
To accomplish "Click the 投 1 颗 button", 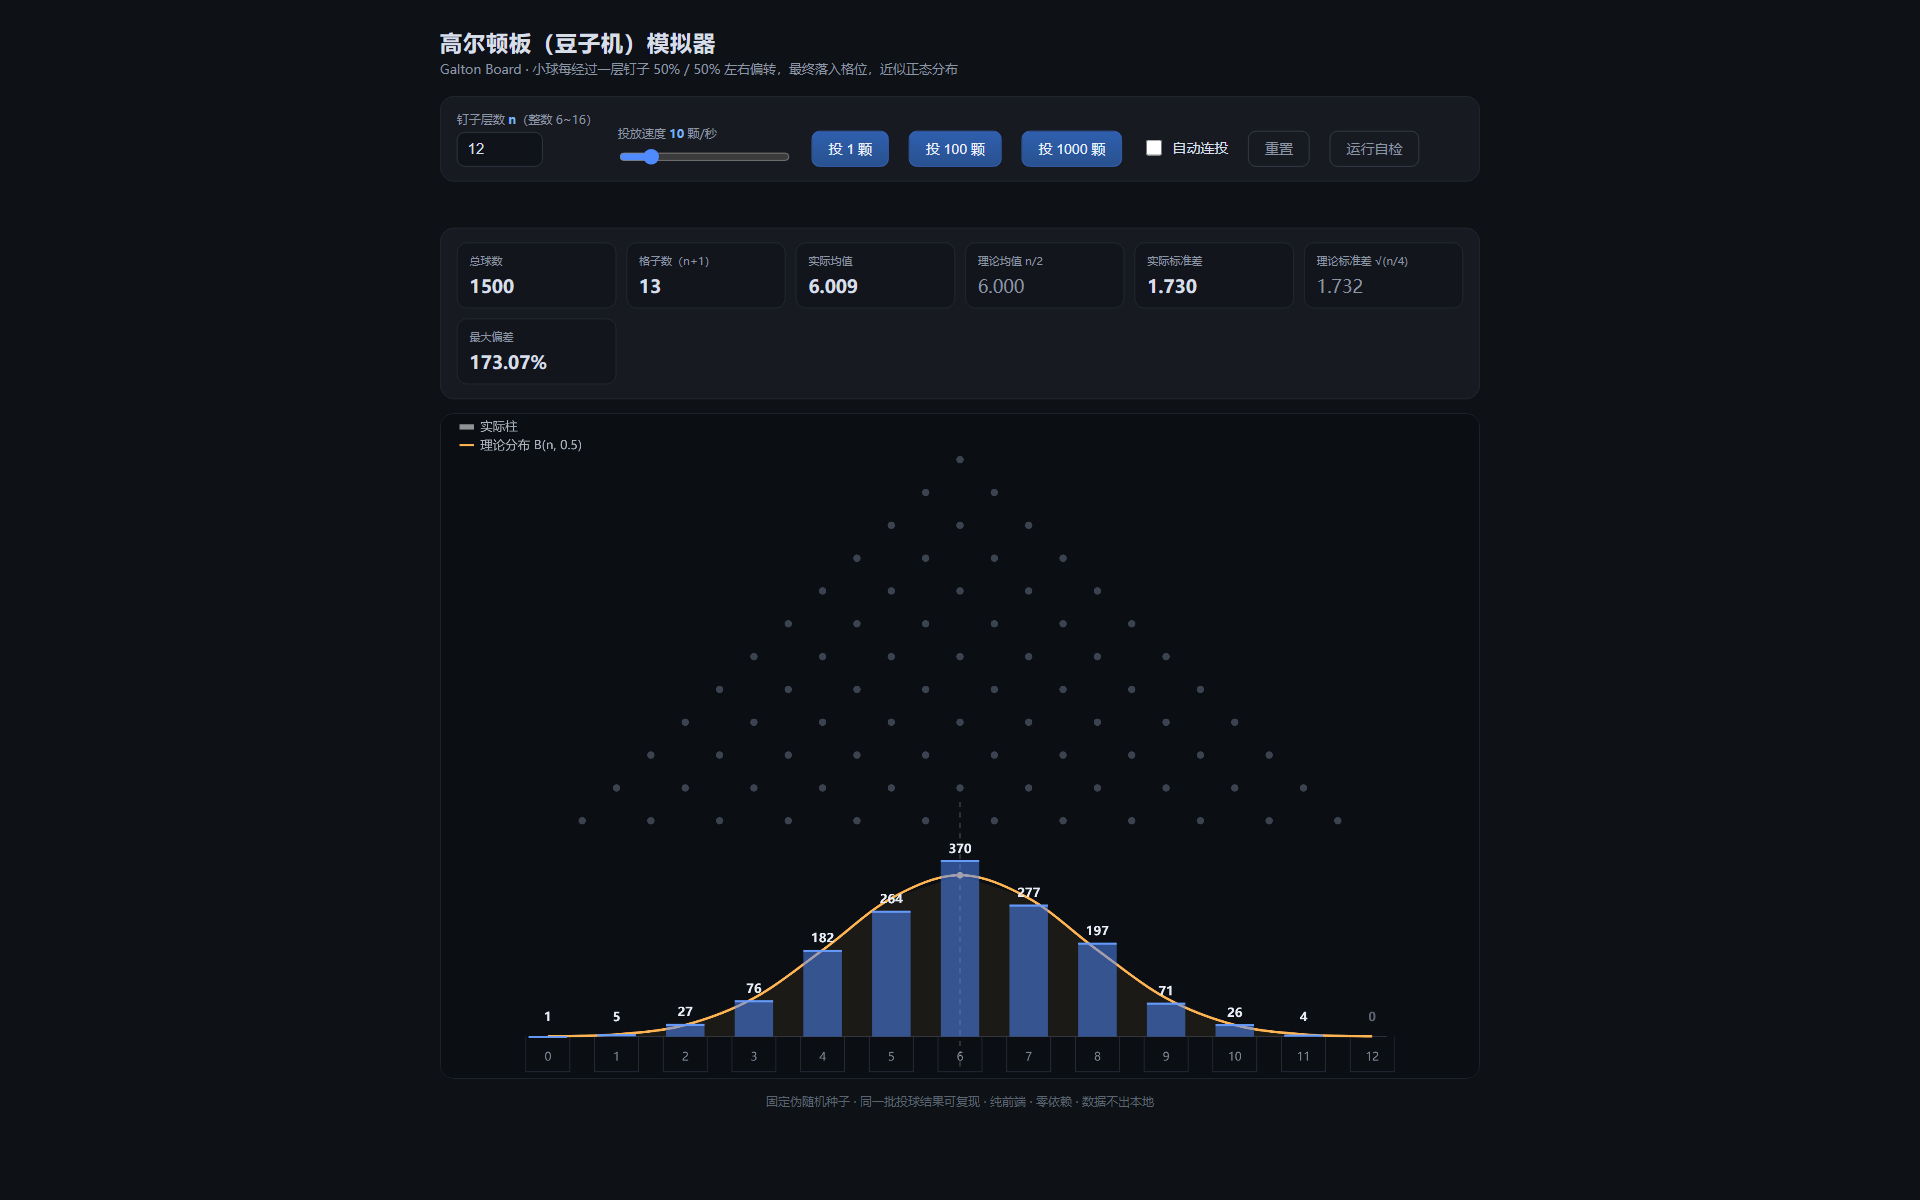I will pos(850,149).
